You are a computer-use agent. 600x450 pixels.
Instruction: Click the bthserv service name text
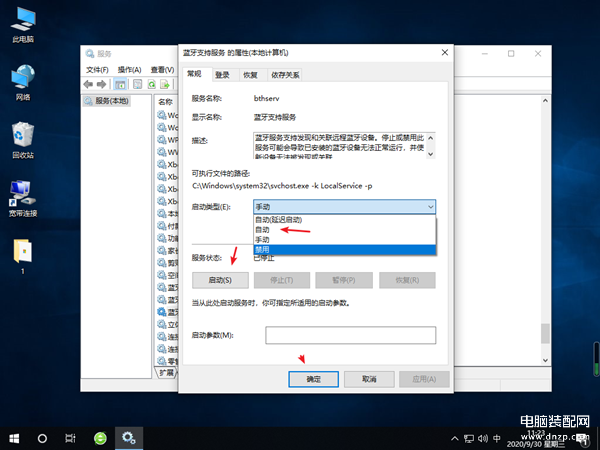[x=267, y=98]
